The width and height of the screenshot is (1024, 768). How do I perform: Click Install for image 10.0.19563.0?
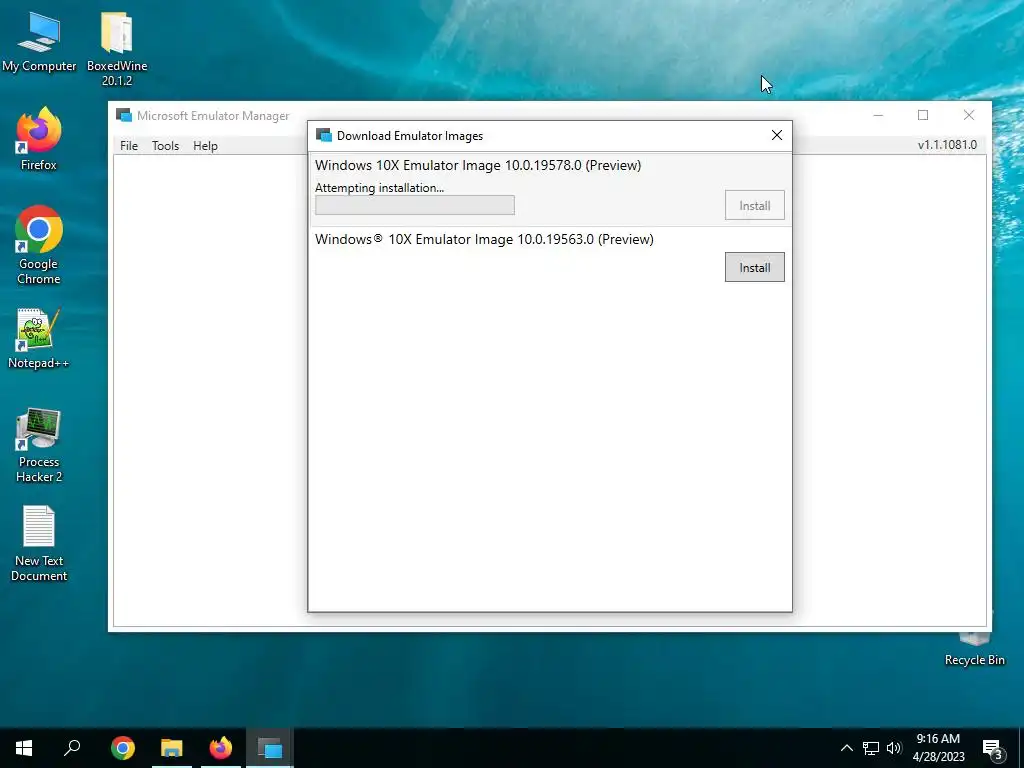tap(754, 267)
